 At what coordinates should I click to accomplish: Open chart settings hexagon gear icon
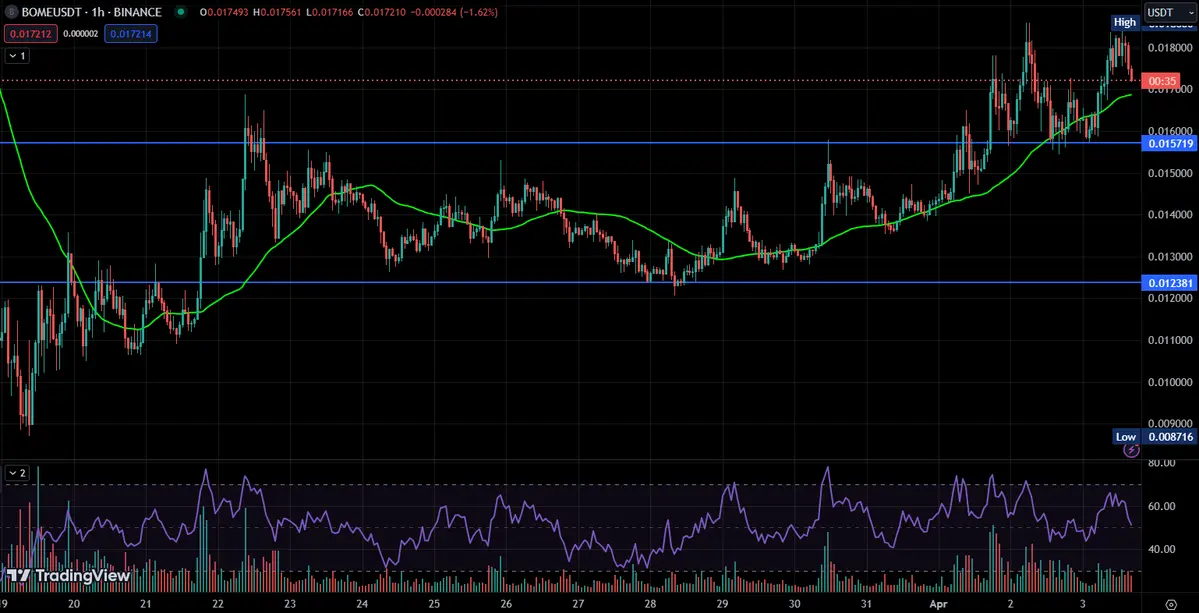click(x=1170, y=603)
